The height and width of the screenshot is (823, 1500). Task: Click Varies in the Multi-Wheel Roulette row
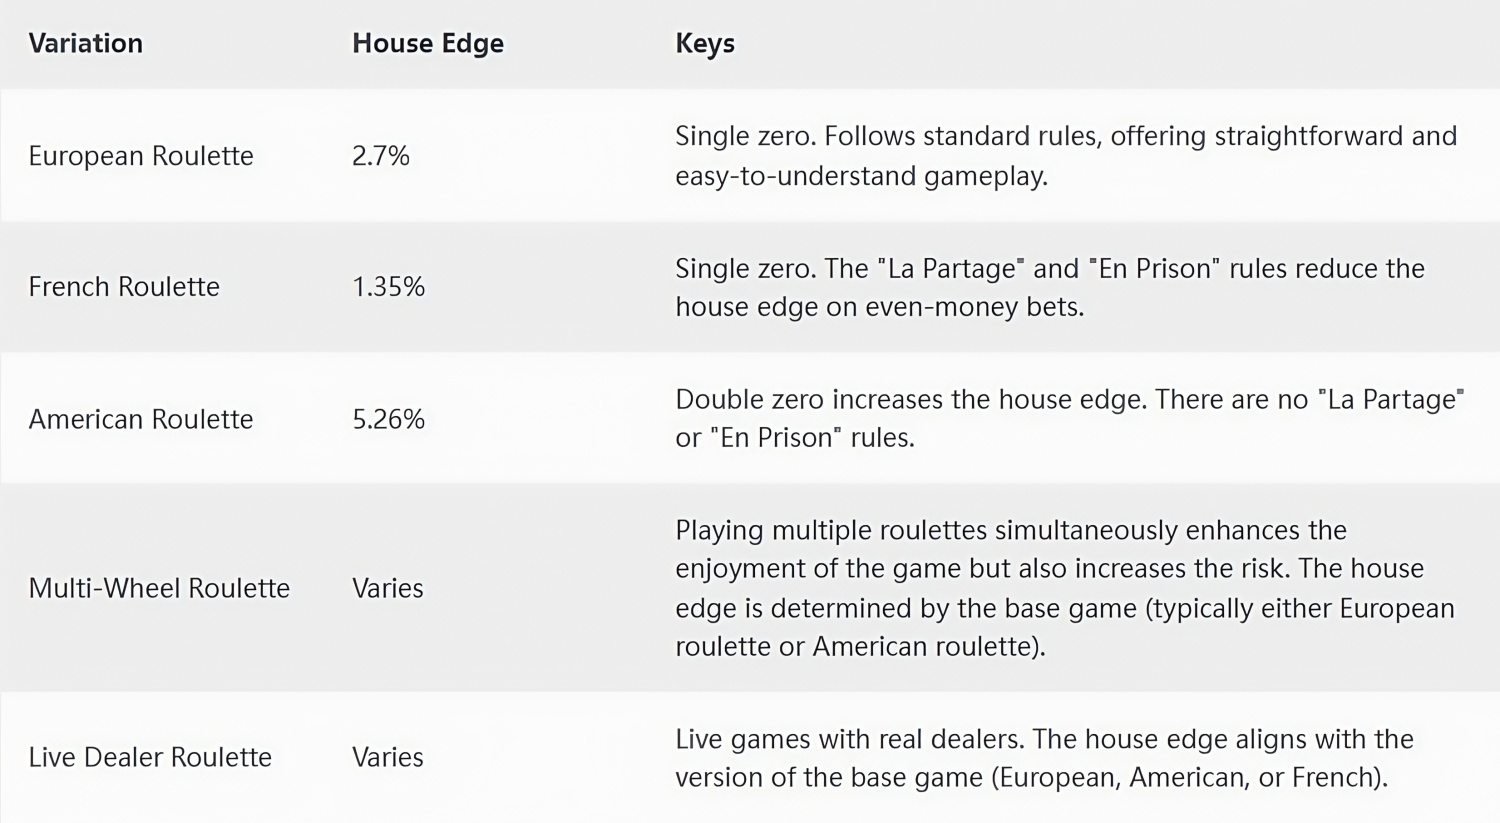click(388, 588)
